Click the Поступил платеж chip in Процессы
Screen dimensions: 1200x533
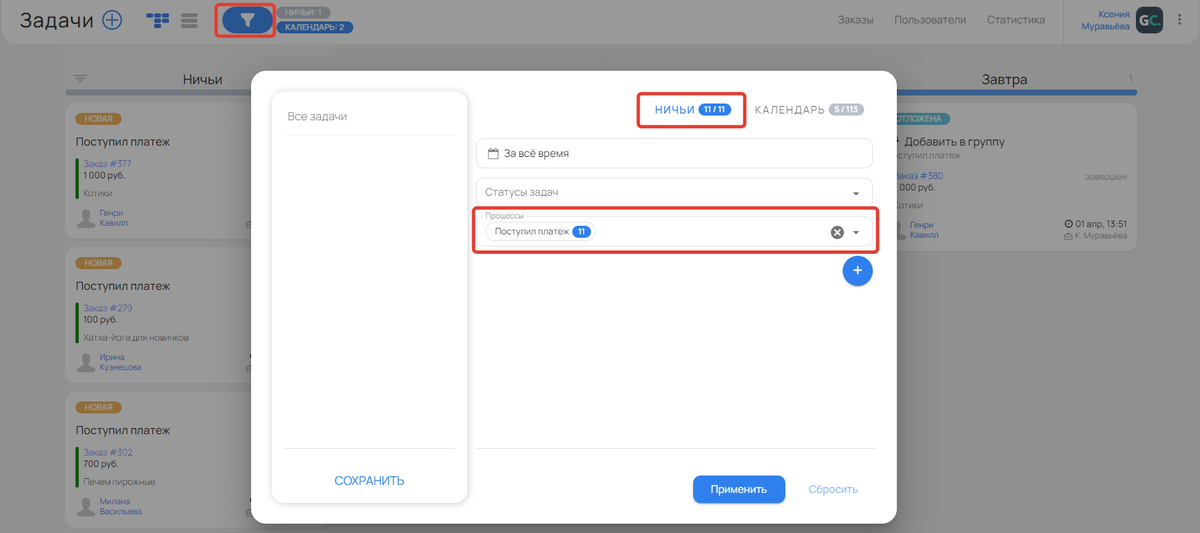(x=540, y=232)
